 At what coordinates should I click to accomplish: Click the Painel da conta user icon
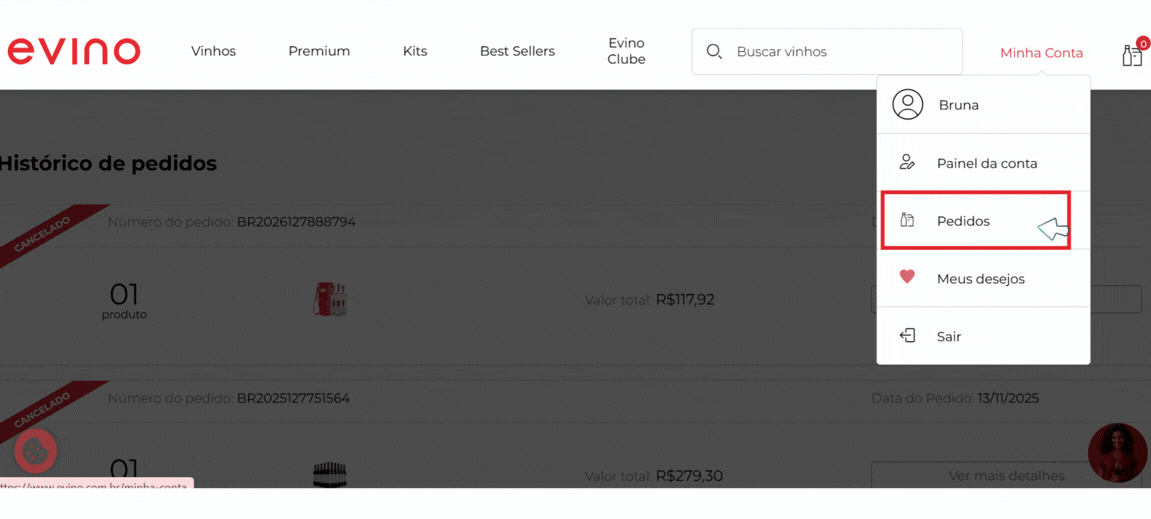click(907, 162)
